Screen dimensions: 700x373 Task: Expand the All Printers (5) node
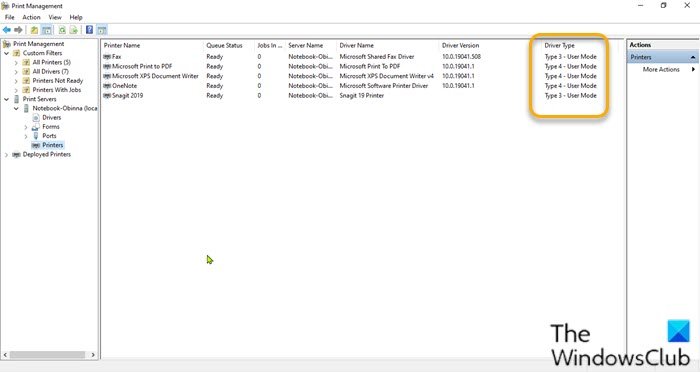coord(16,62)
